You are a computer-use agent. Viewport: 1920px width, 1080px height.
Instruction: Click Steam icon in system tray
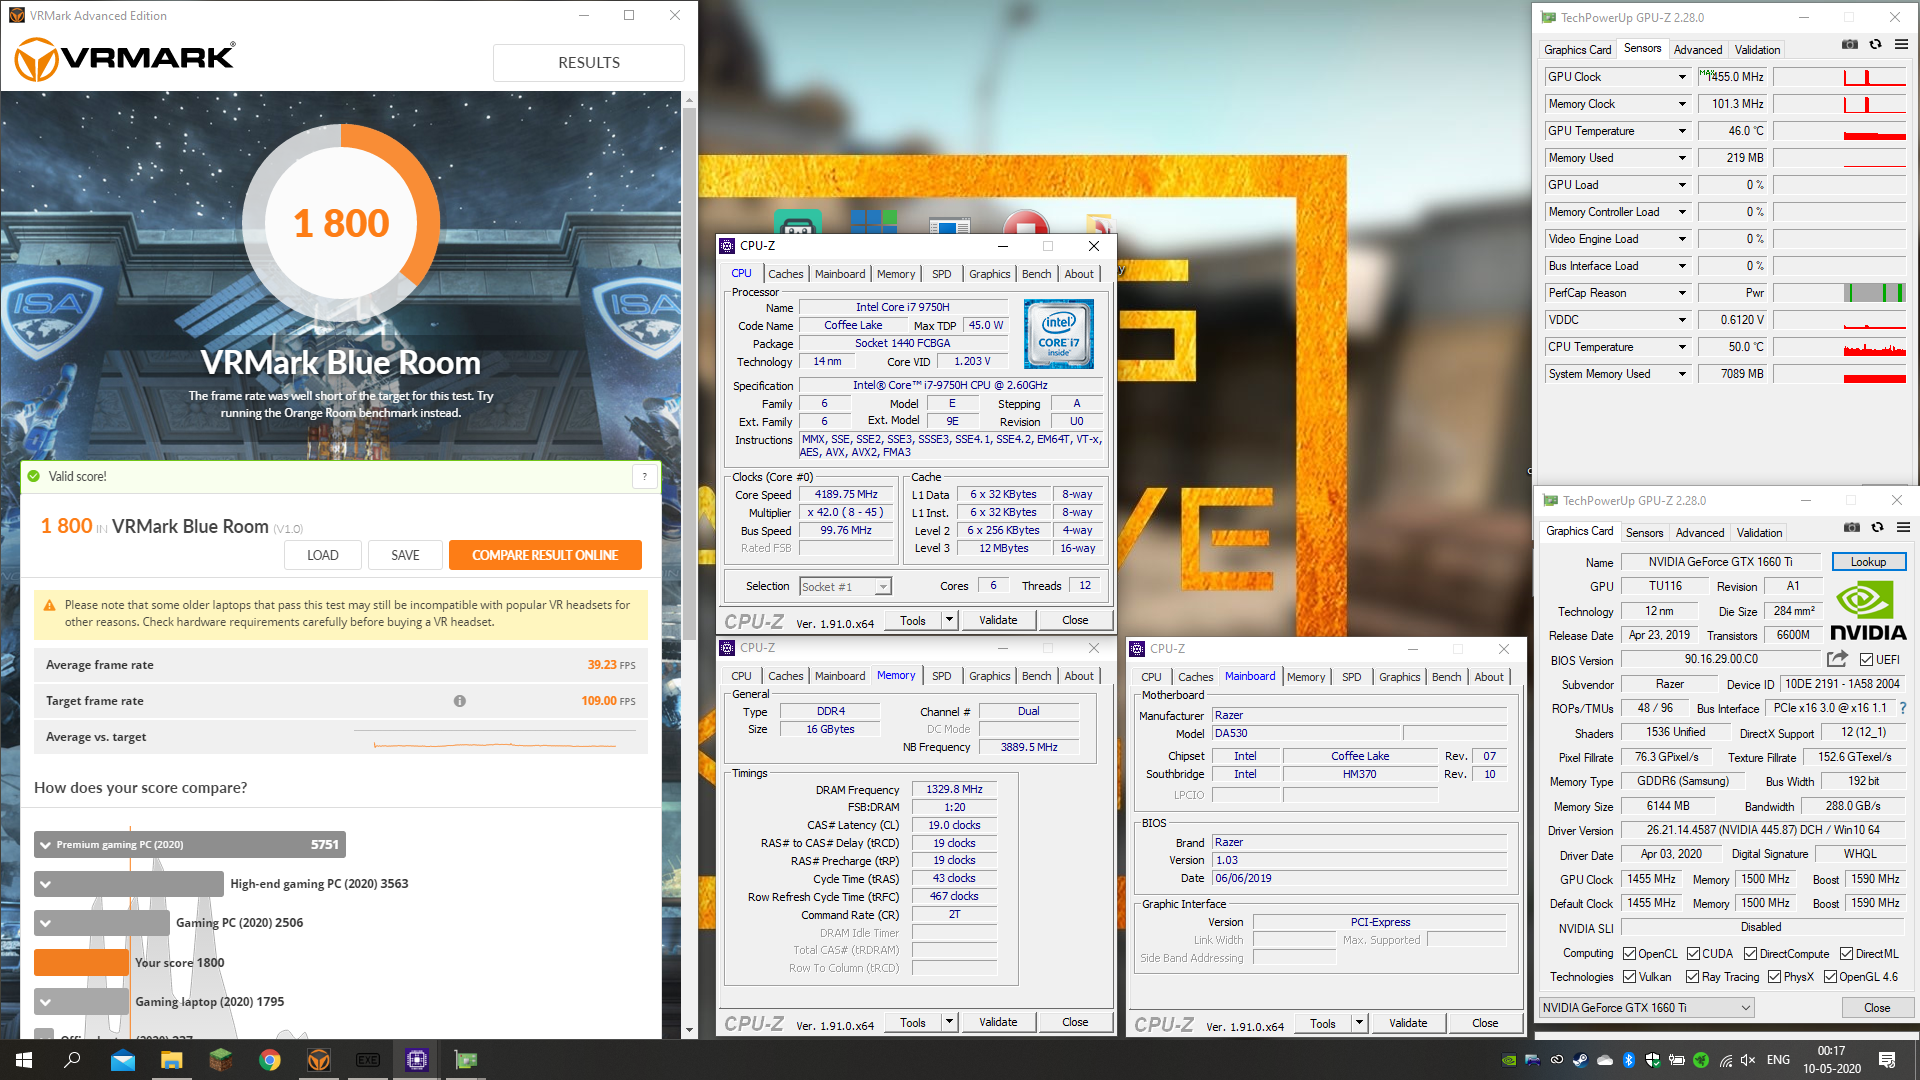tap(1580, 1060)
